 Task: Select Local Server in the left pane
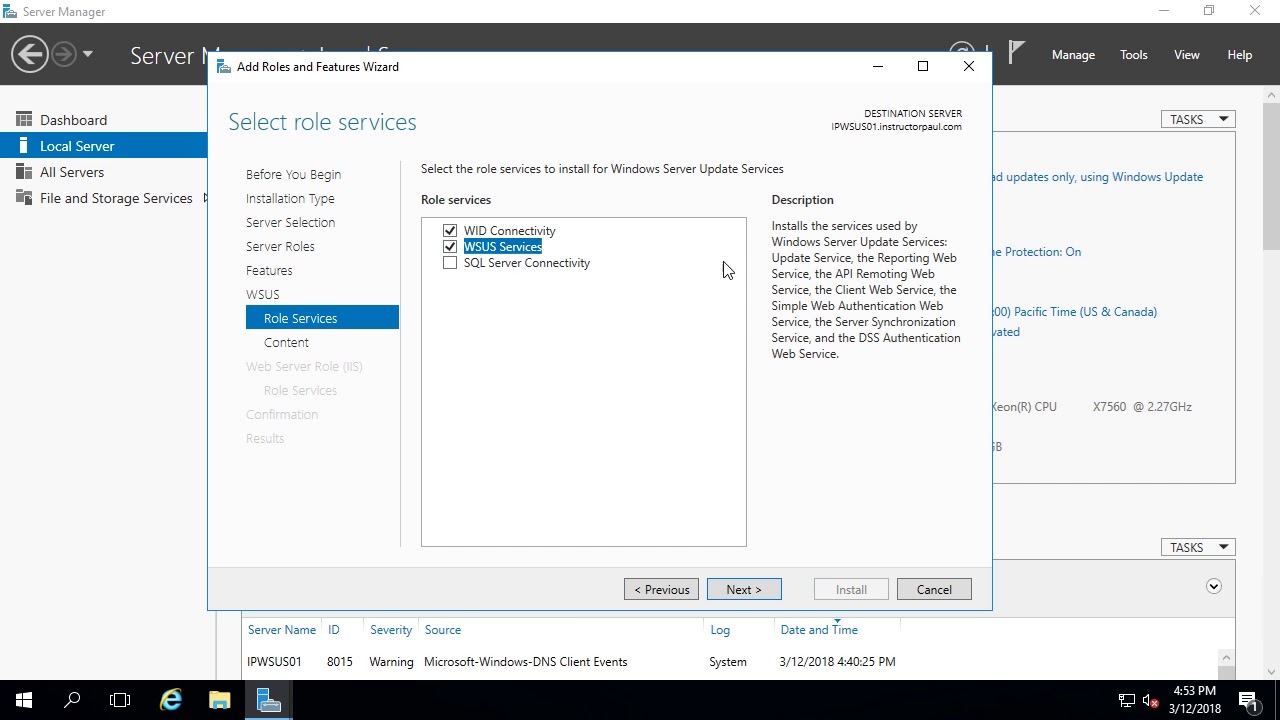[x=104, y=146]
